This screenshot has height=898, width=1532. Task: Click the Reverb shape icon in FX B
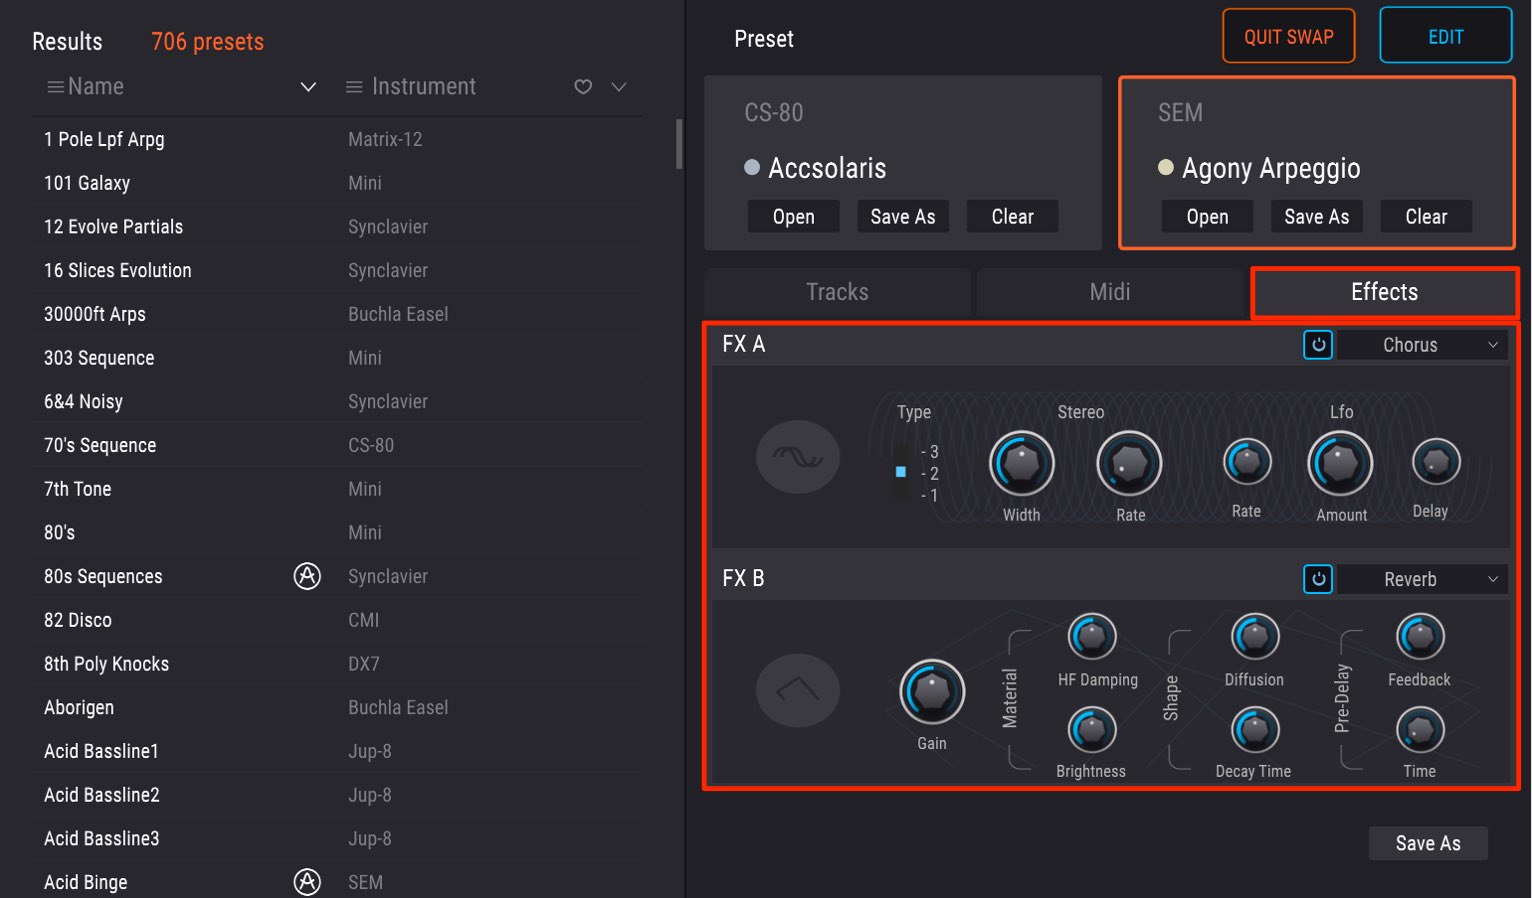tap(797, 690)
